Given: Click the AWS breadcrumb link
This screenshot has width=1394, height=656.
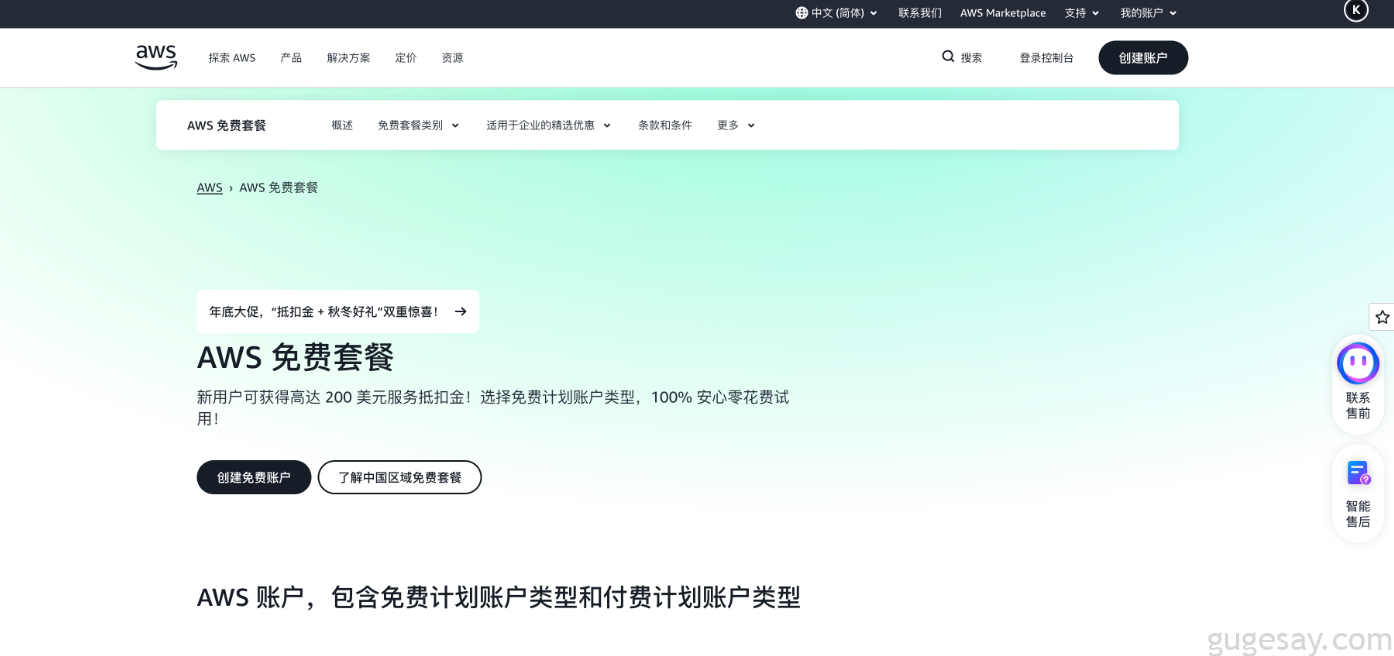Looking at the screenshot, I should pos(210,188).
